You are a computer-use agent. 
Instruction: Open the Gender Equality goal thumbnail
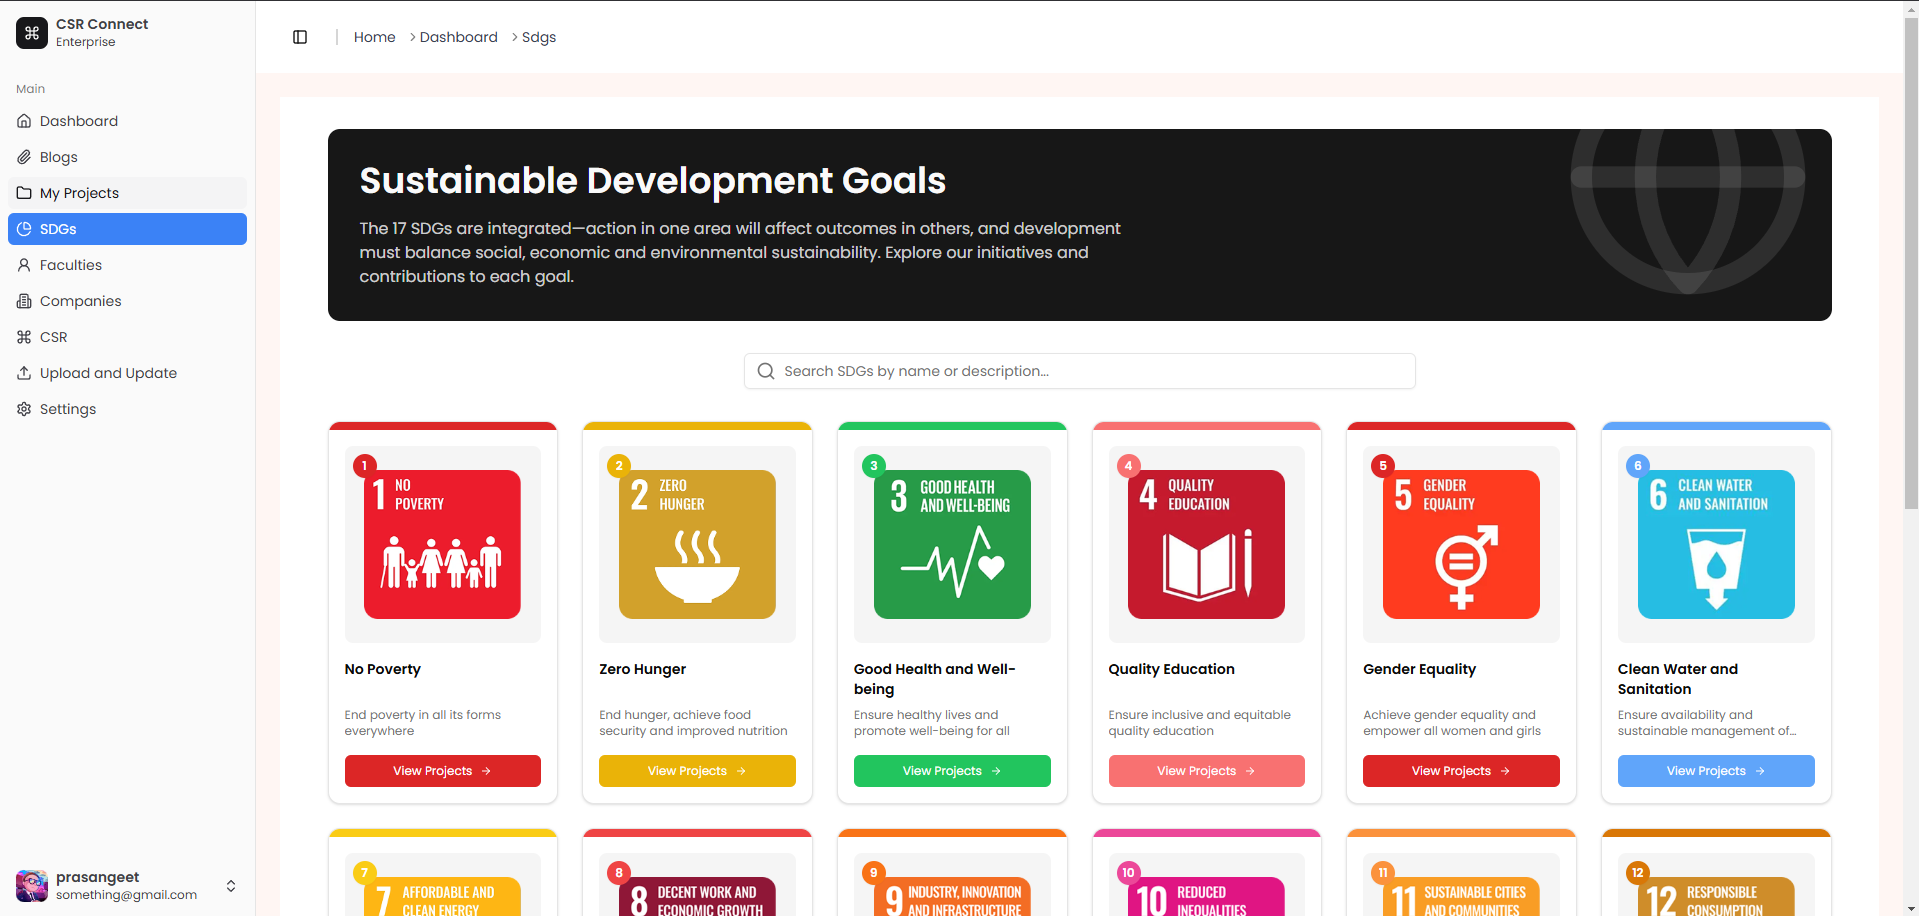[x=1460, y=544]
